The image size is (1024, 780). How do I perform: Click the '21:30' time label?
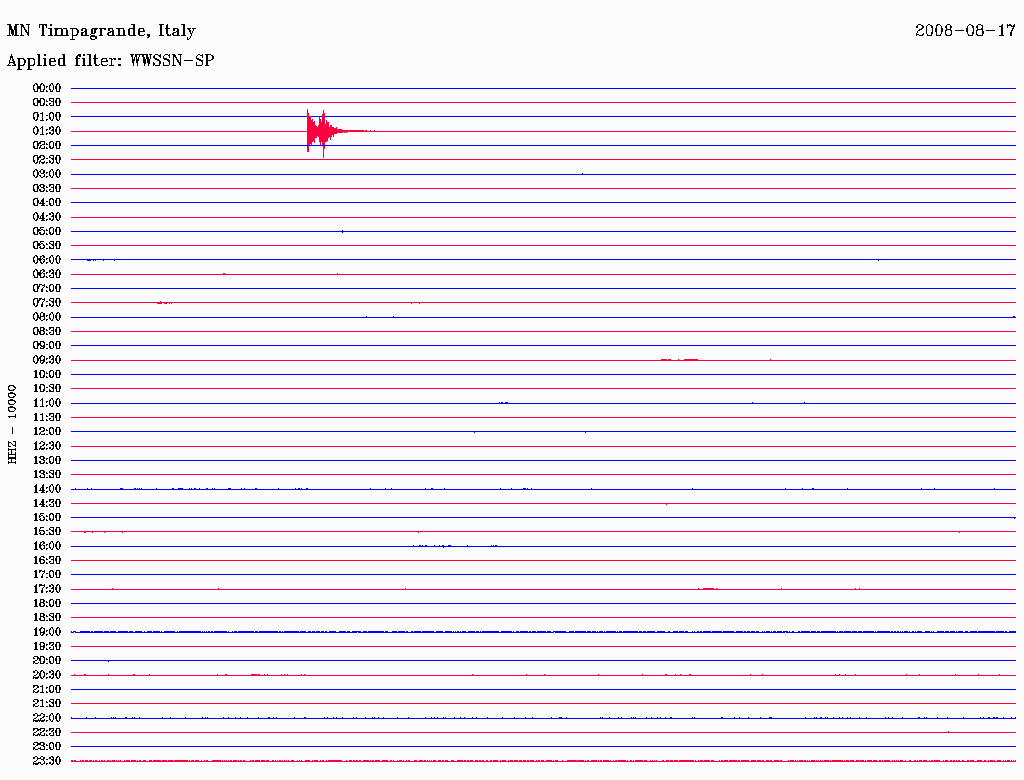pyautogui.click(x=47, y=704)
